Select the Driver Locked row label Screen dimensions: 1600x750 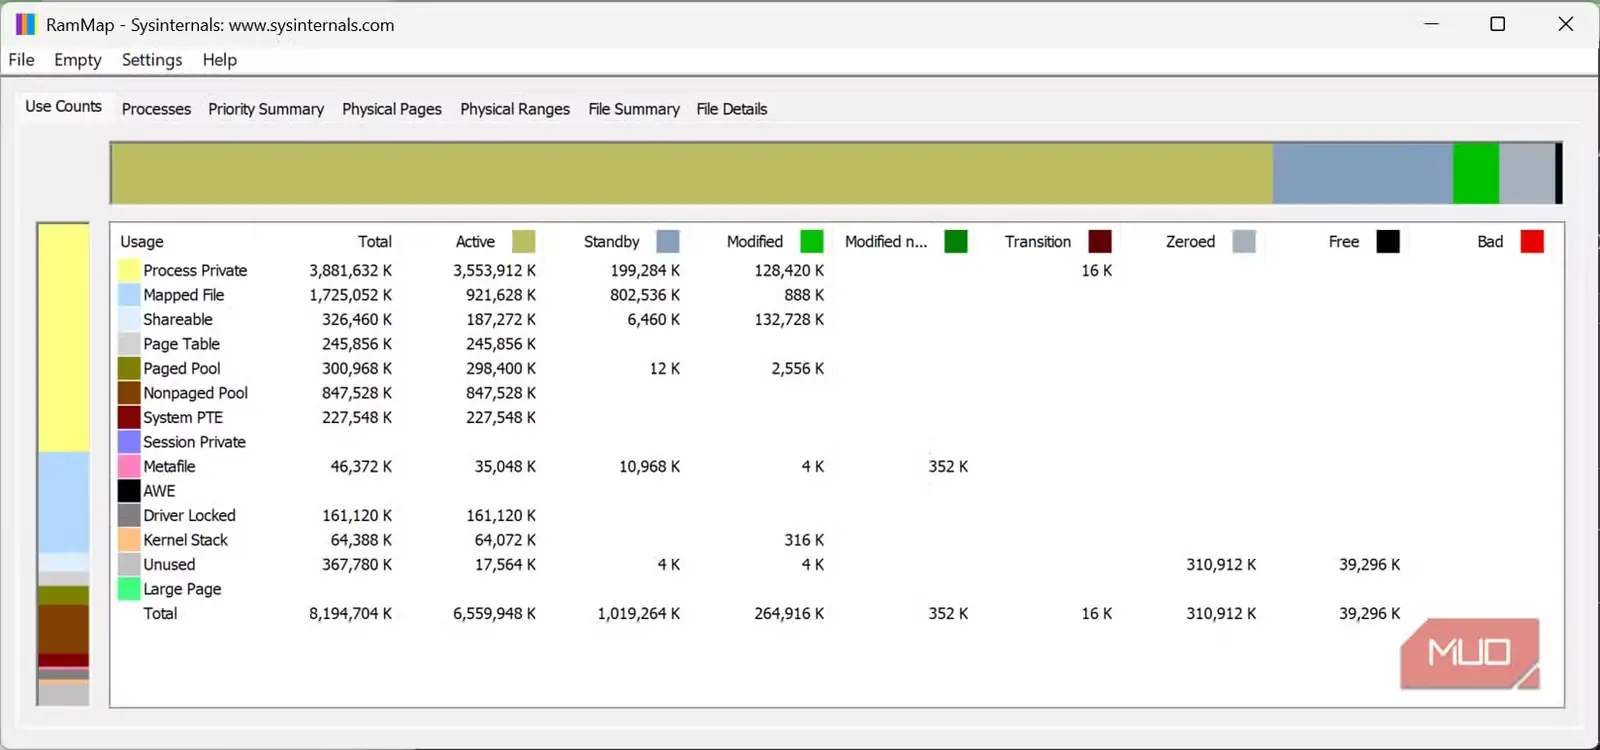[x=189, y=516]
